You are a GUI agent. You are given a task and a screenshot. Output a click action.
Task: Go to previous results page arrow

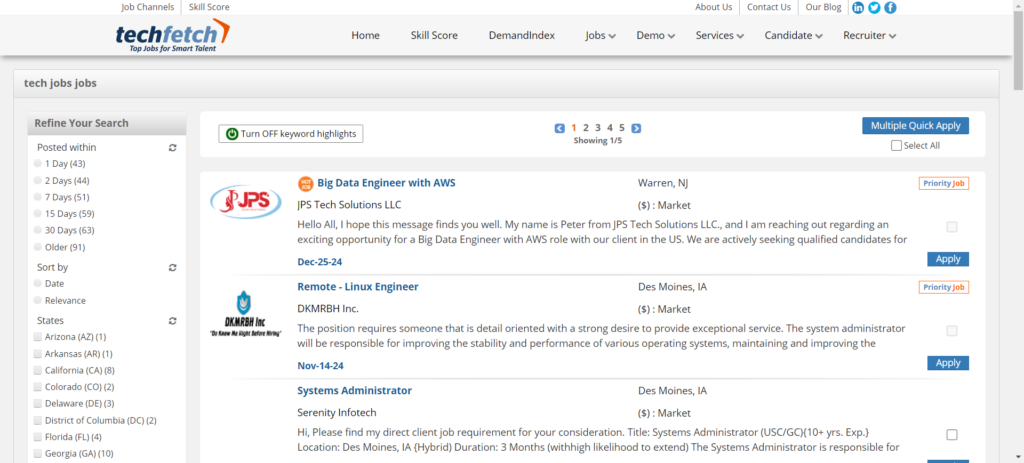pos(560,128)
